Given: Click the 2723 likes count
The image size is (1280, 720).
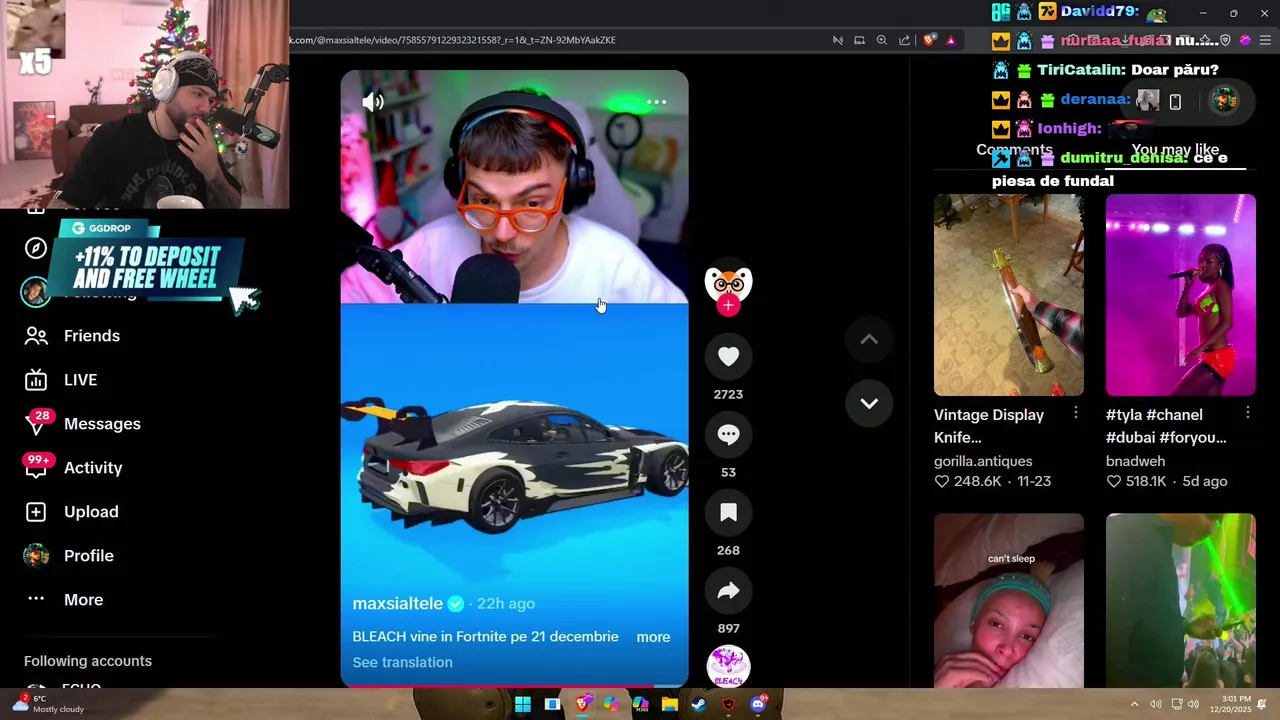Looking at the screenshot, I should (728, 394).
